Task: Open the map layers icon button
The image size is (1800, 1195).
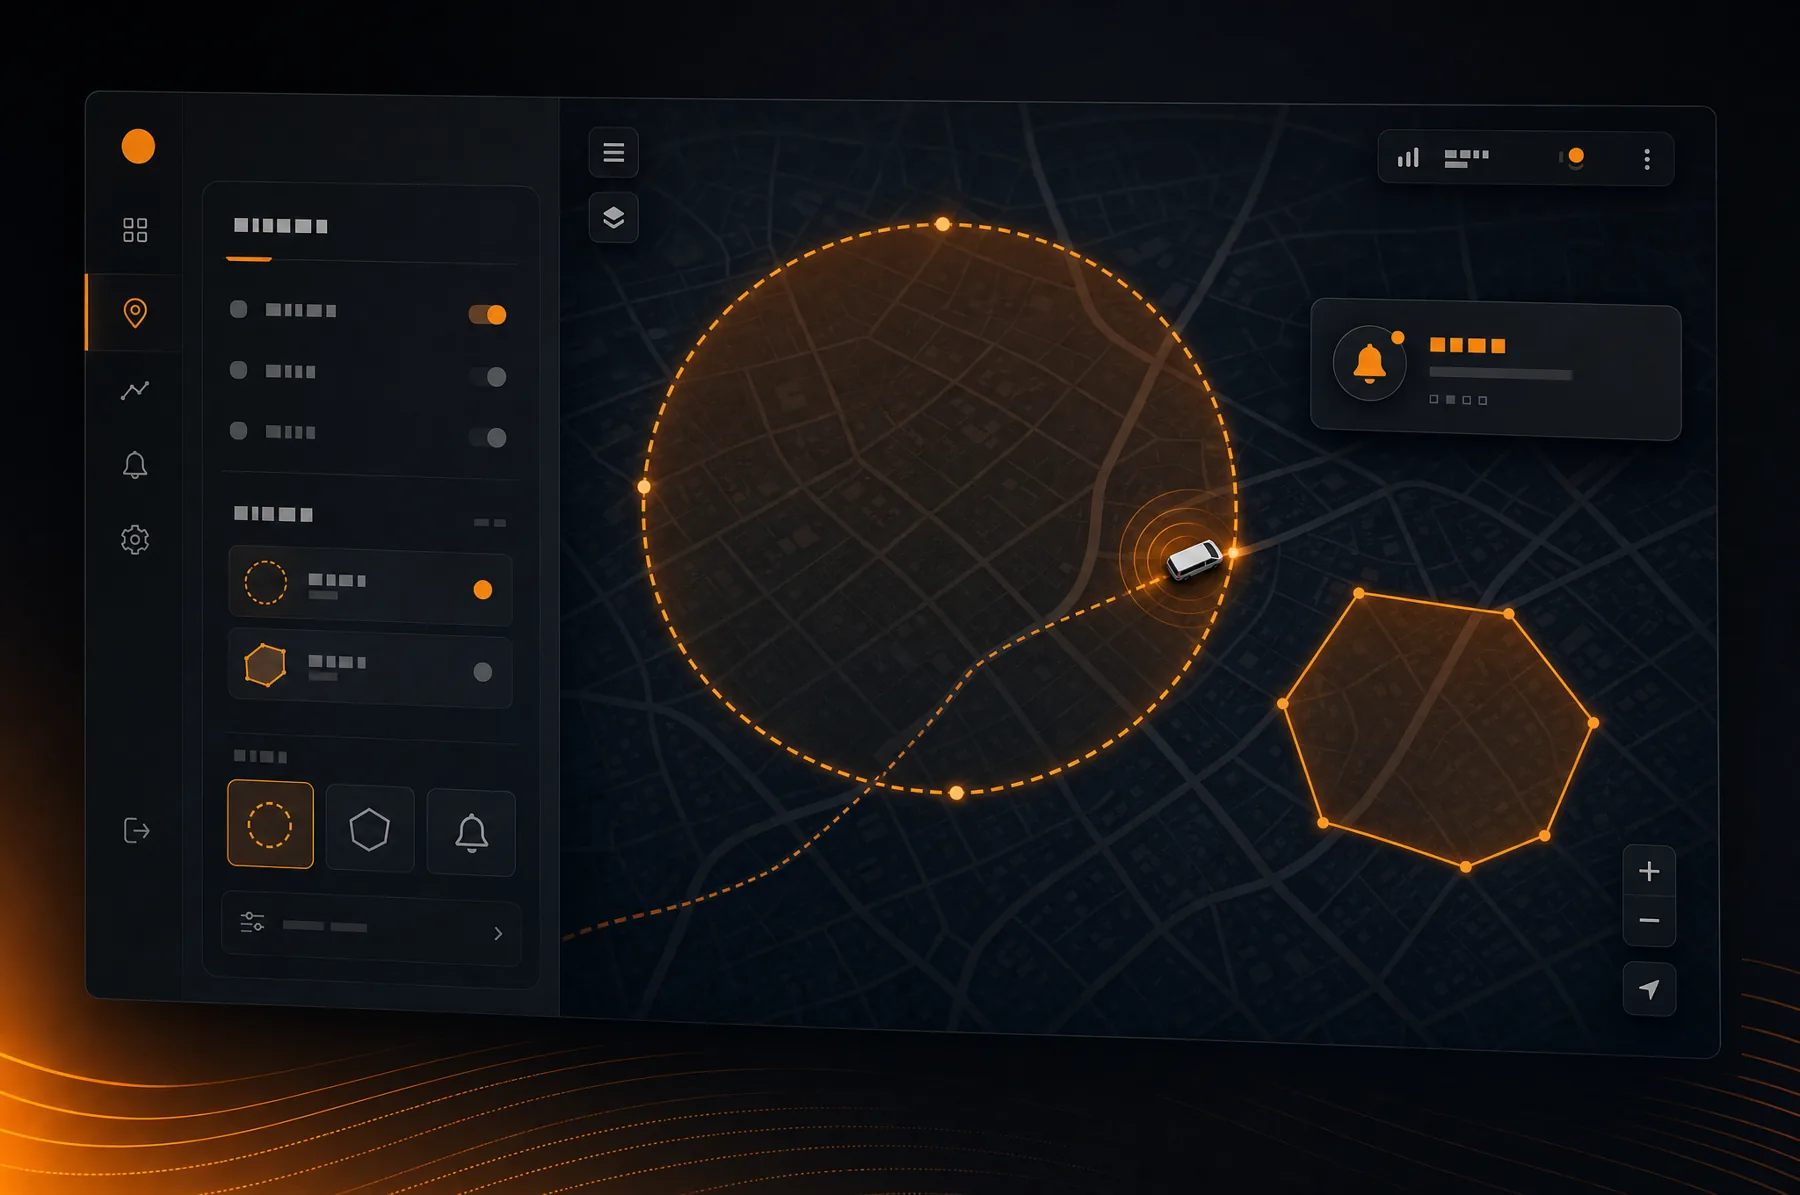Action: pos(614,217)
